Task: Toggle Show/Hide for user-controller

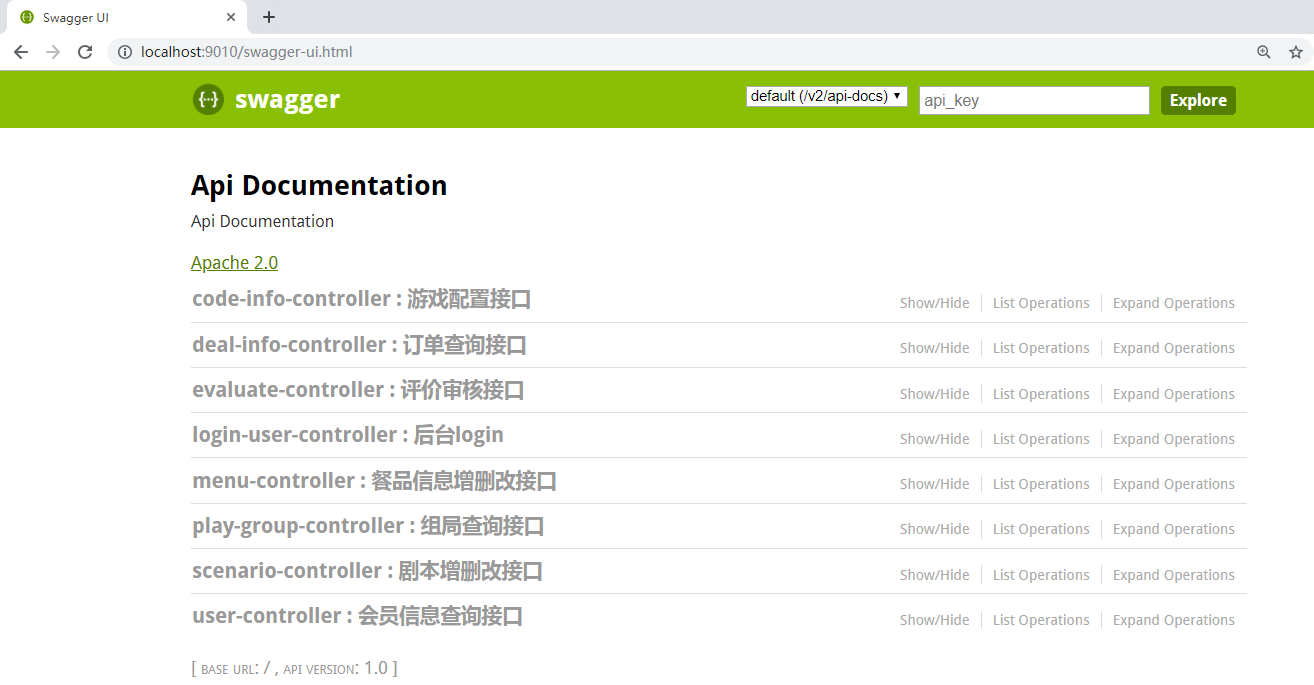Action: (934, 620)
